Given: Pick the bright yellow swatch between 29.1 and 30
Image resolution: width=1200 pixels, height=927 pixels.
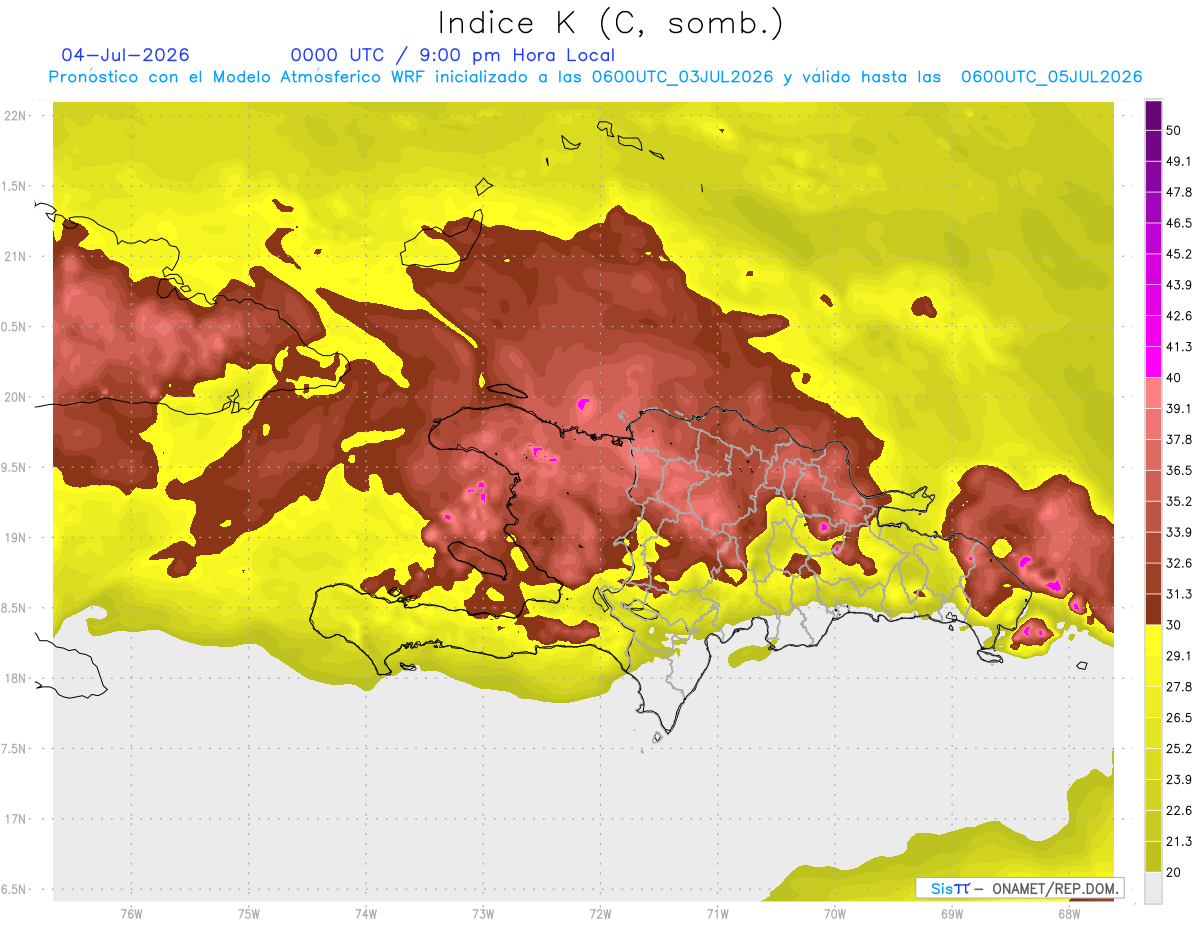Looking at the screenshot, I should point(1153,640).
